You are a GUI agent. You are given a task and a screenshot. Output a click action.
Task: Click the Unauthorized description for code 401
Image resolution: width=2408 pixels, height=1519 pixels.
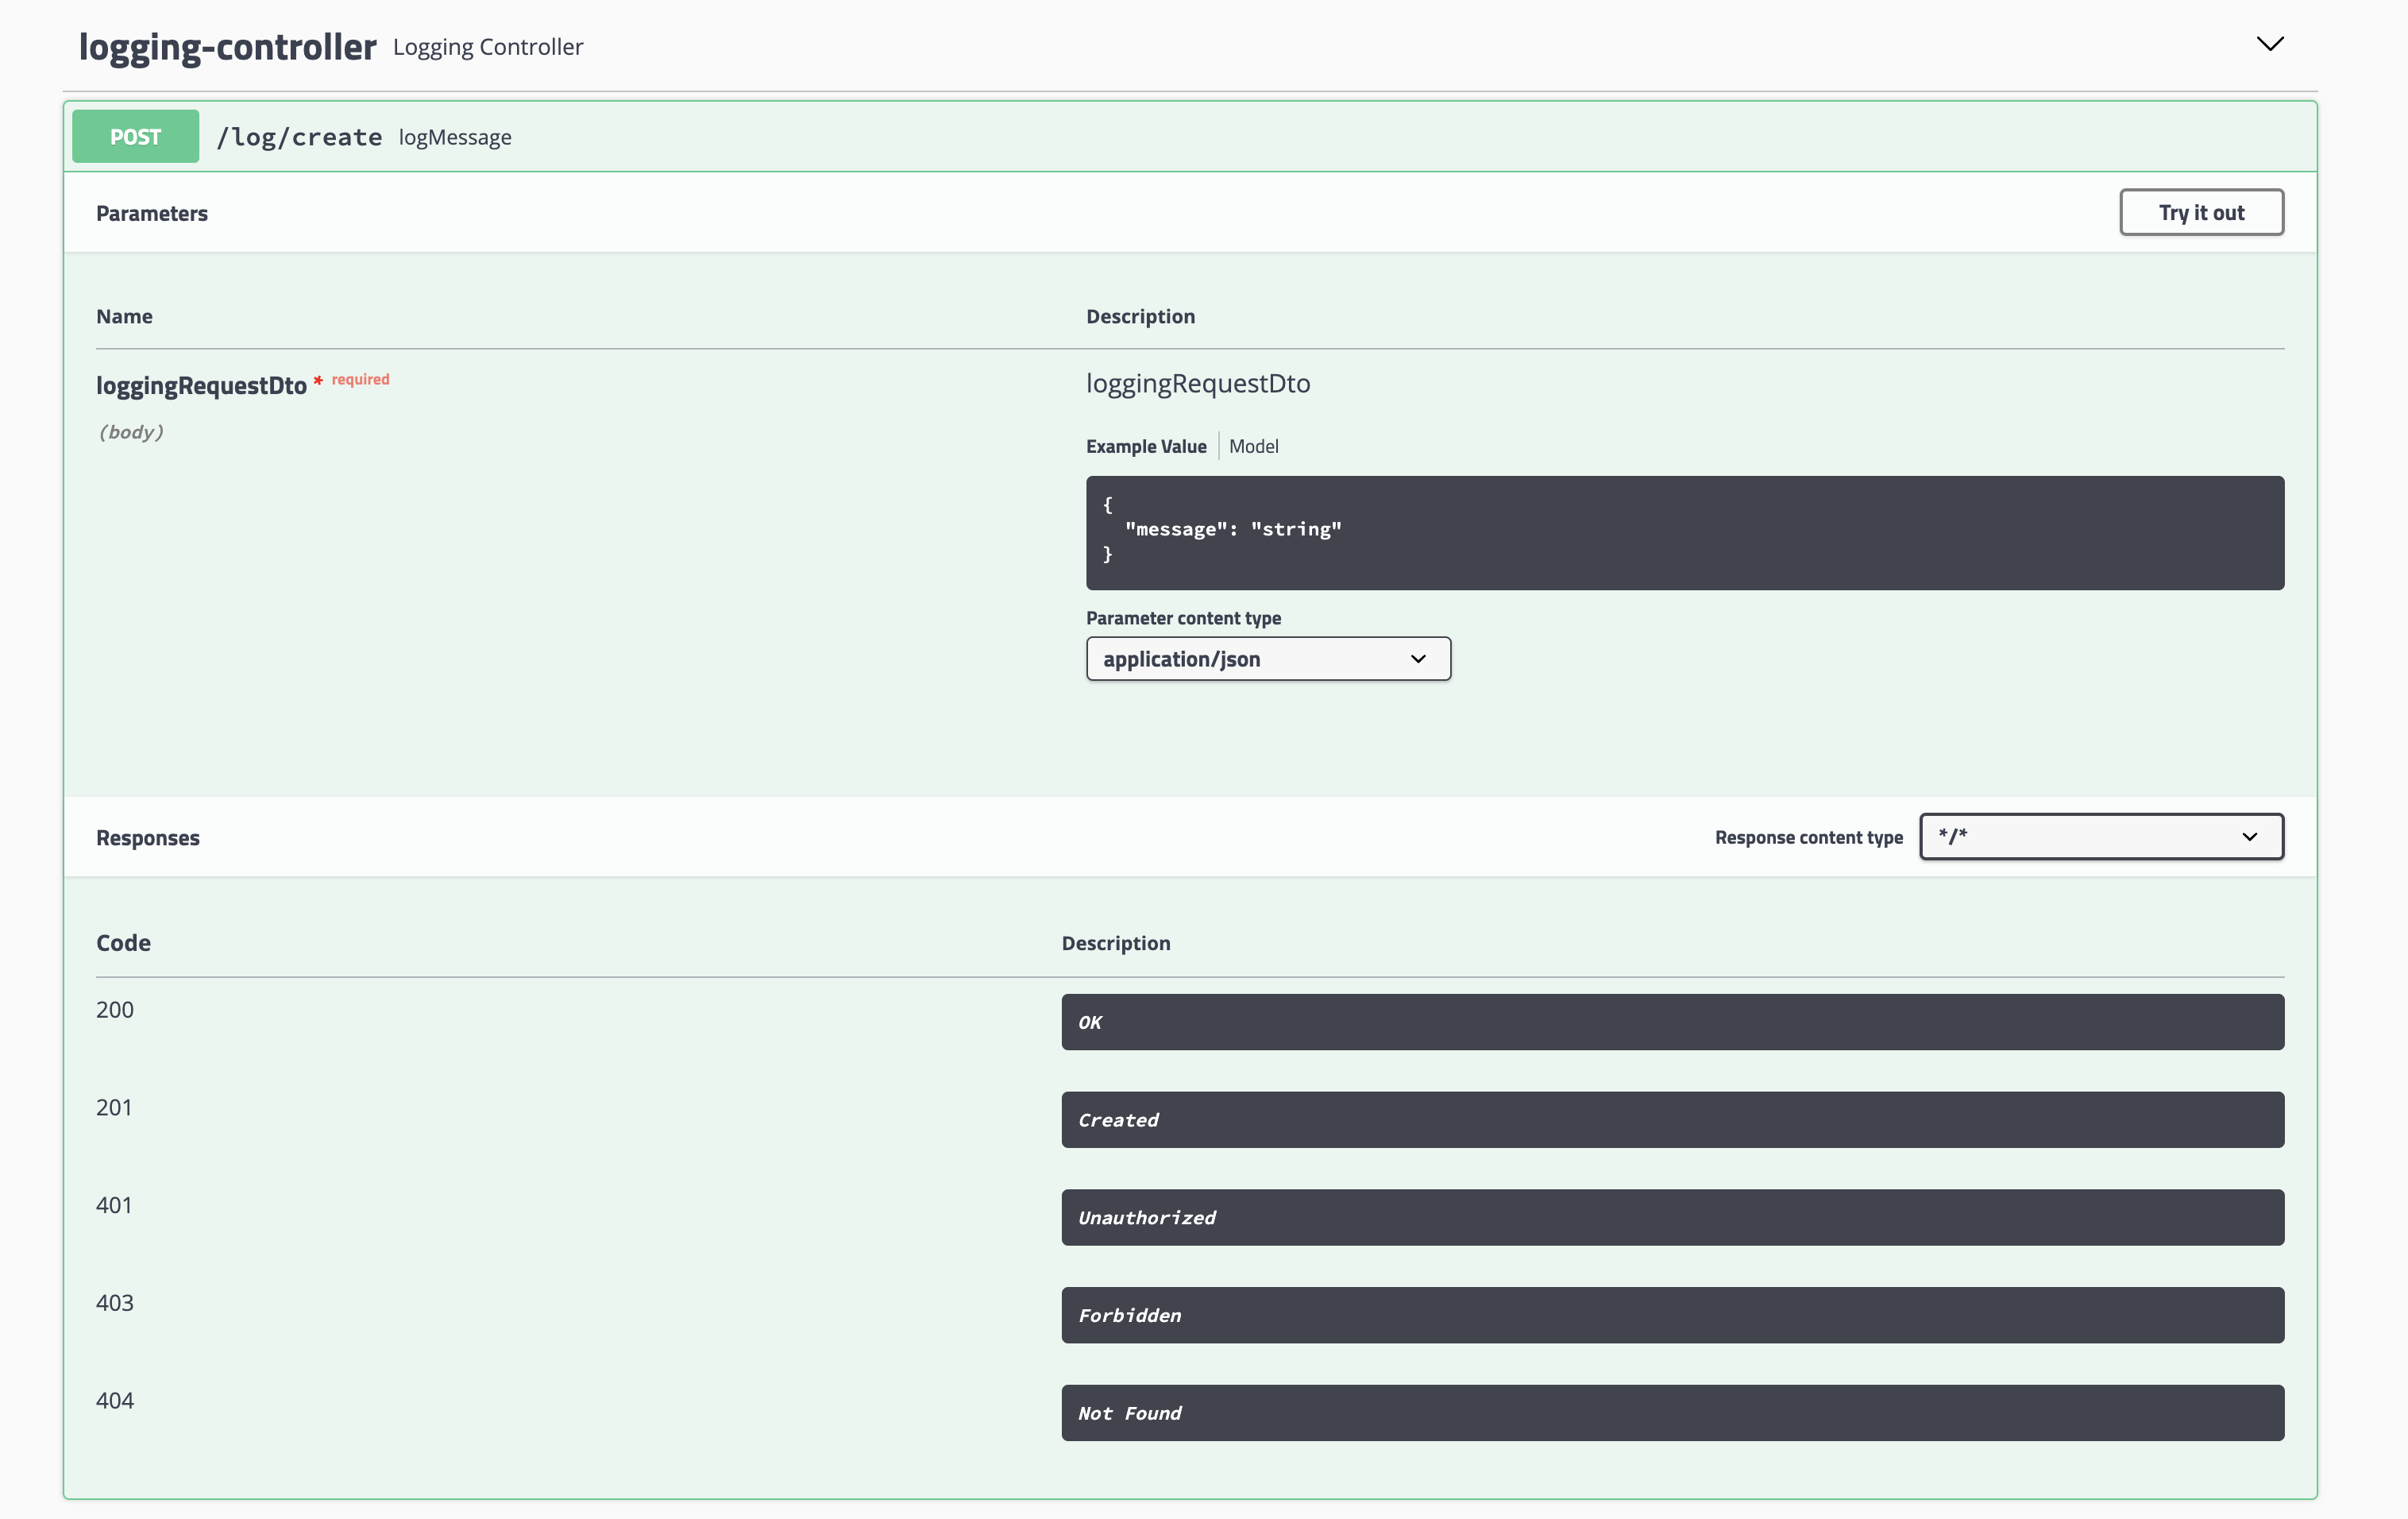[1672, 1217]
